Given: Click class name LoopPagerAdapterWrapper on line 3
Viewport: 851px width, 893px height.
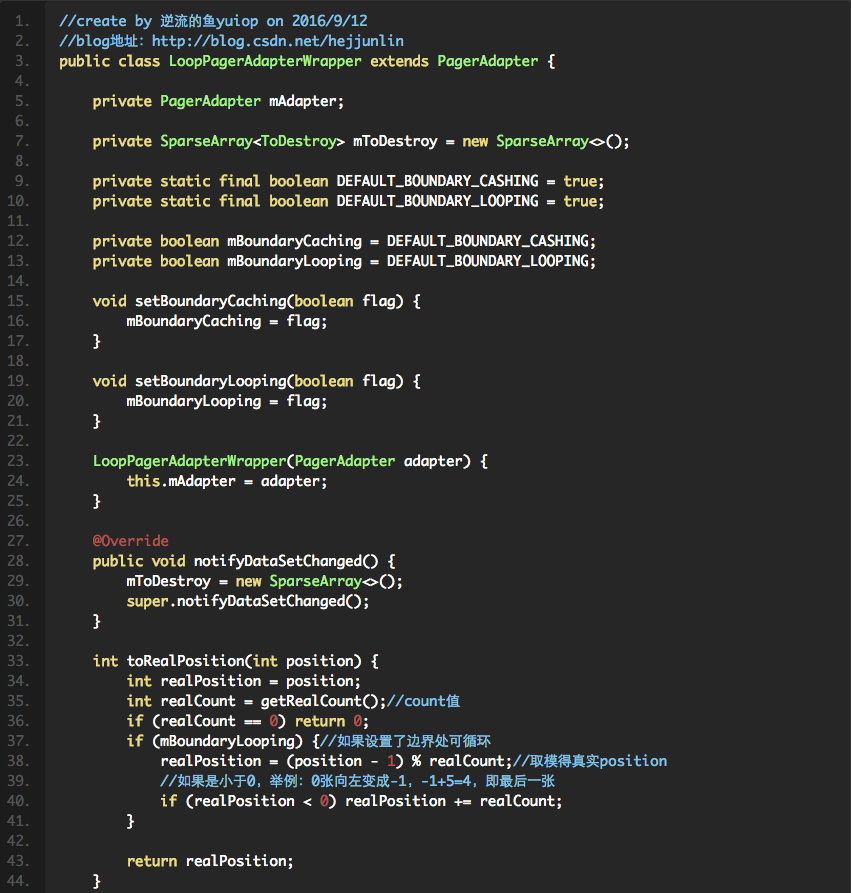Looking at the screenshot, I should pos(265,62).
